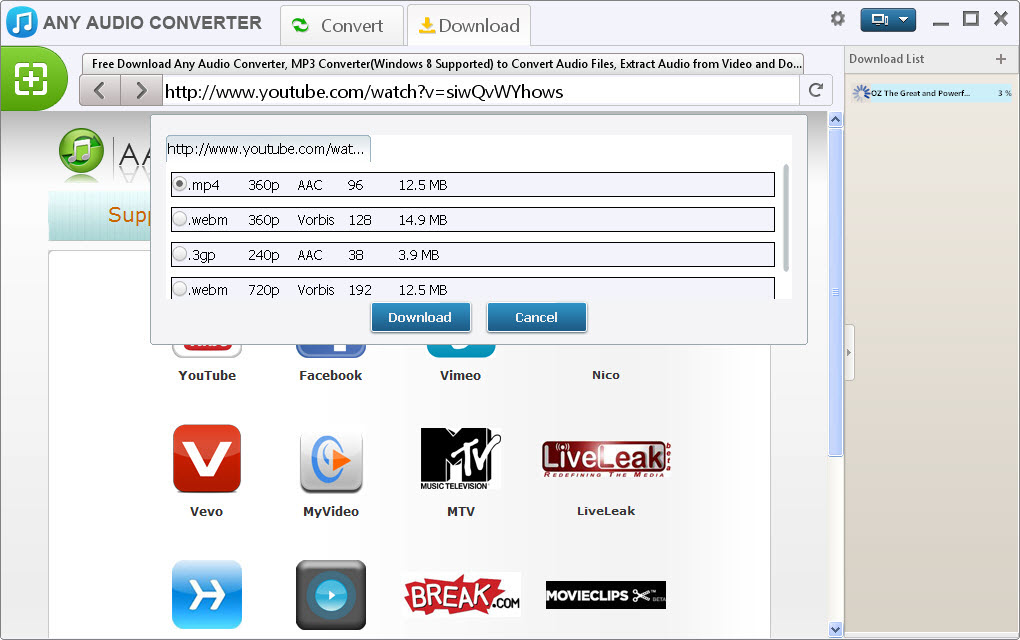Open the output device dropdown arrow
This screenshot has height=640, width=1020.
click(x=905, y=18)
